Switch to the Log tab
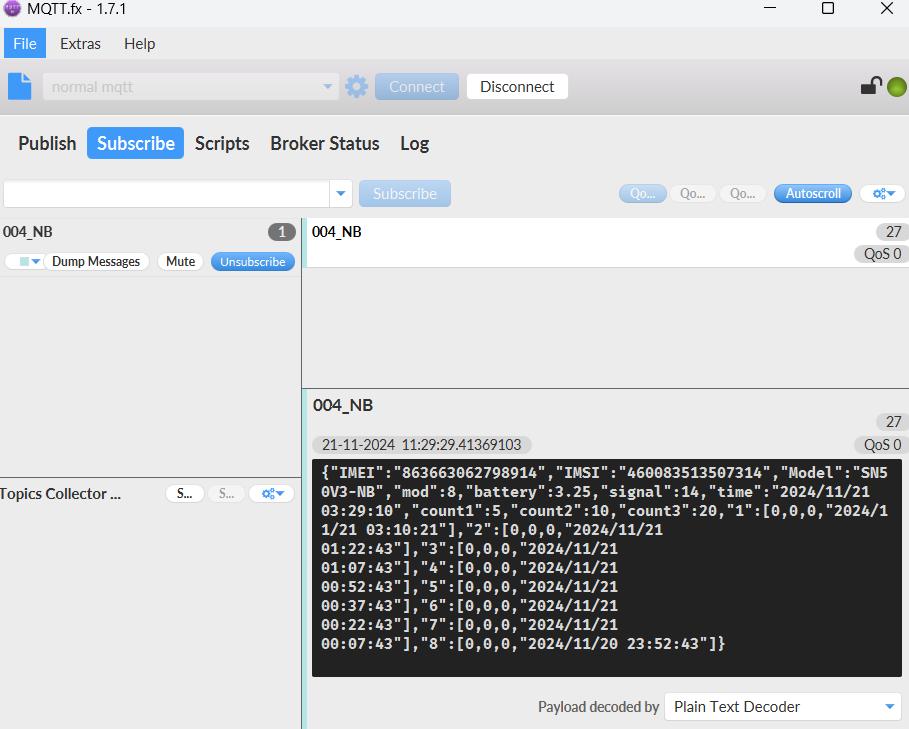909x729 pixels. [414, 143]
